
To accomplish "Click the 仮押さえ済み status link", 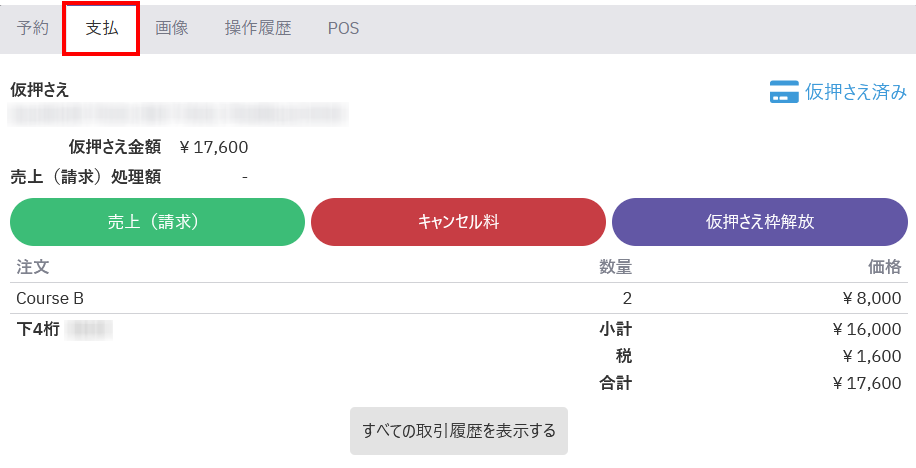I will pyautogui.click(x=855, y=92).
